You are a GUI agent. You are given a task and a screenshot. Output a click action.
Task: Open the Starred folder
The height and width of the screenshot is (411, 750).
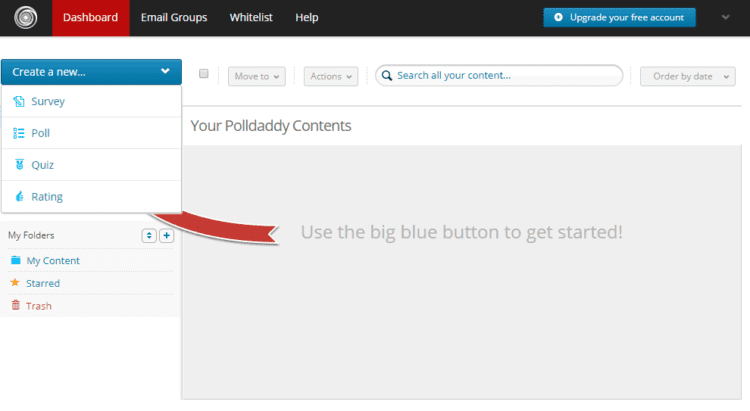[x=43, y=283]
